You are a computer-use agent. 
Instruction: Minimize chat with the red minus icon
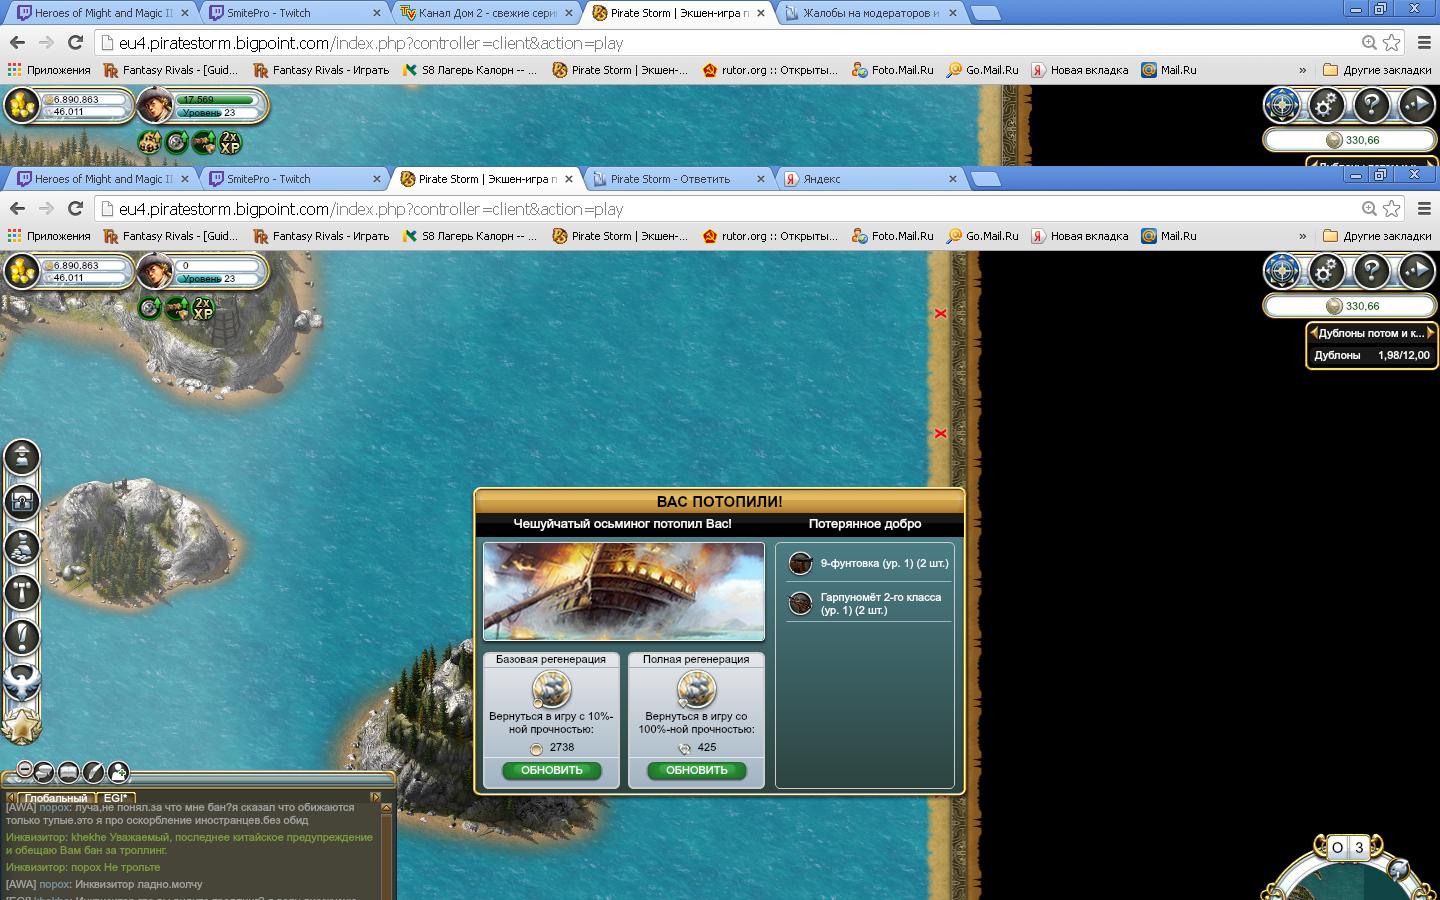point(25,769)
